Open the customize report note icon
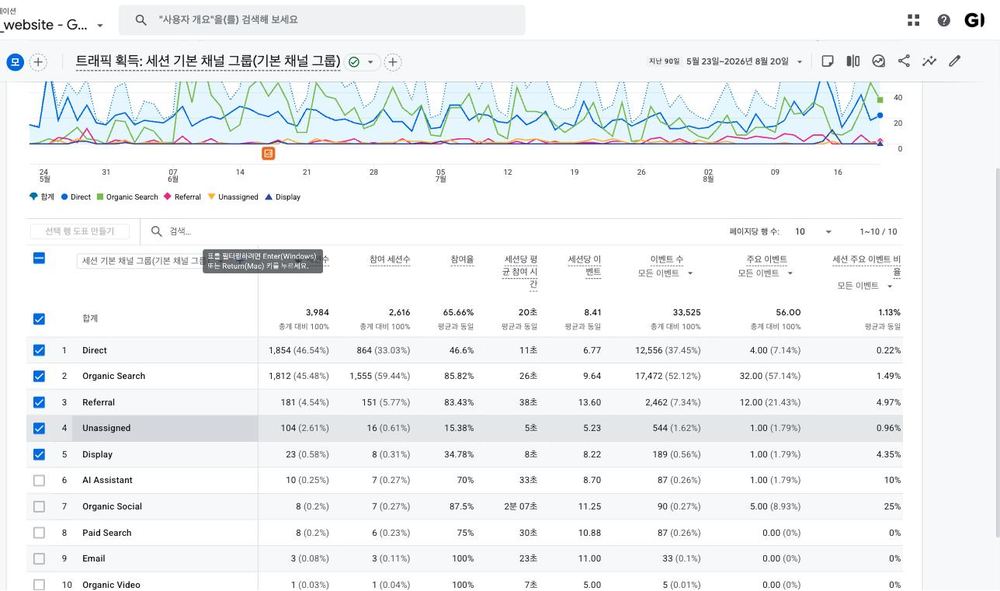 pyautogui.click(x=827, y=61)
